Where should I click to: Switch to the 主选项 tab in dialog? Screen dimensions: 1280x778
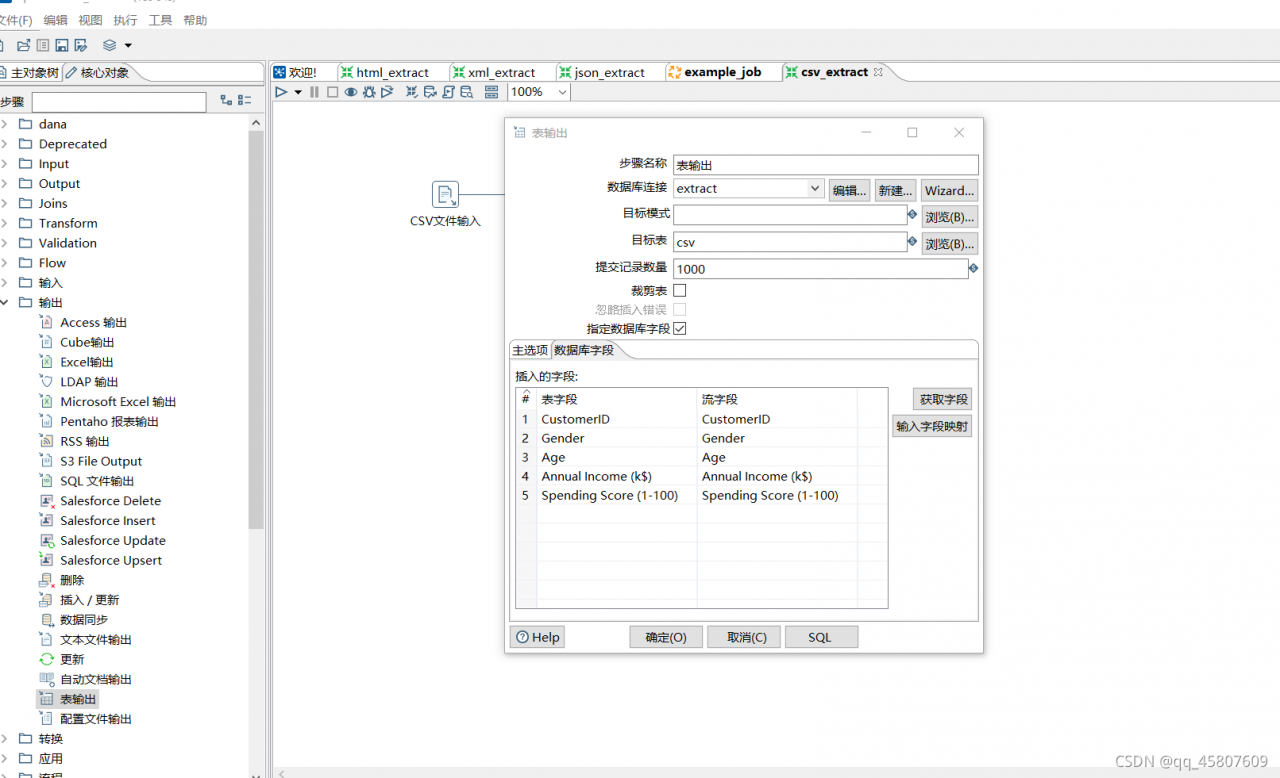coord(530,350)
